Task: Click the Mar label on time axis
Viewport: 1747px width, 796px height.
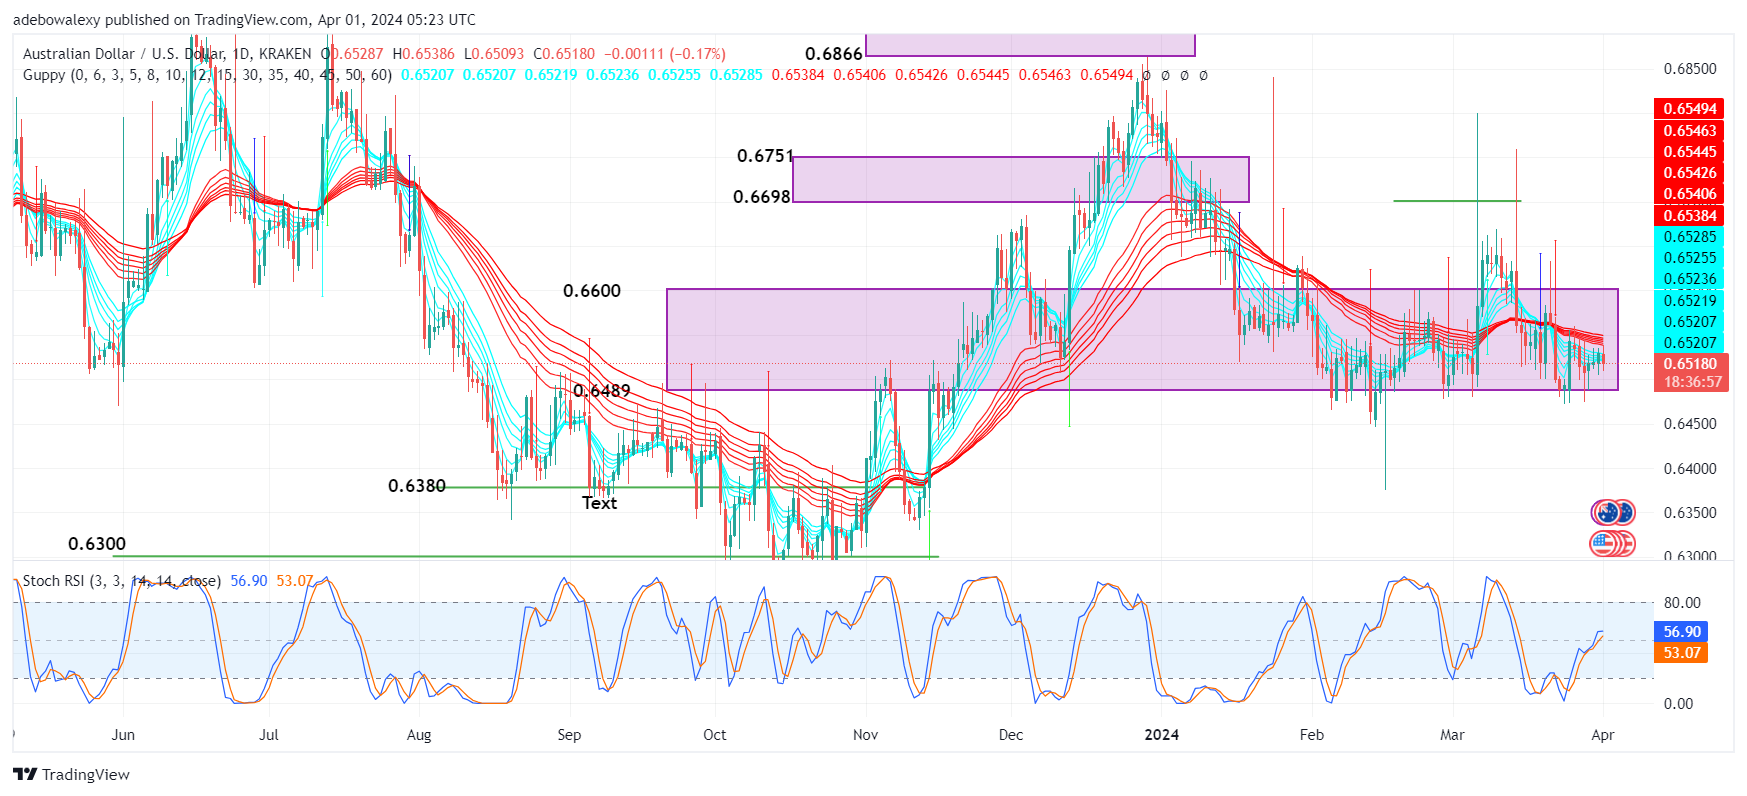Action: pos(1452,735)
